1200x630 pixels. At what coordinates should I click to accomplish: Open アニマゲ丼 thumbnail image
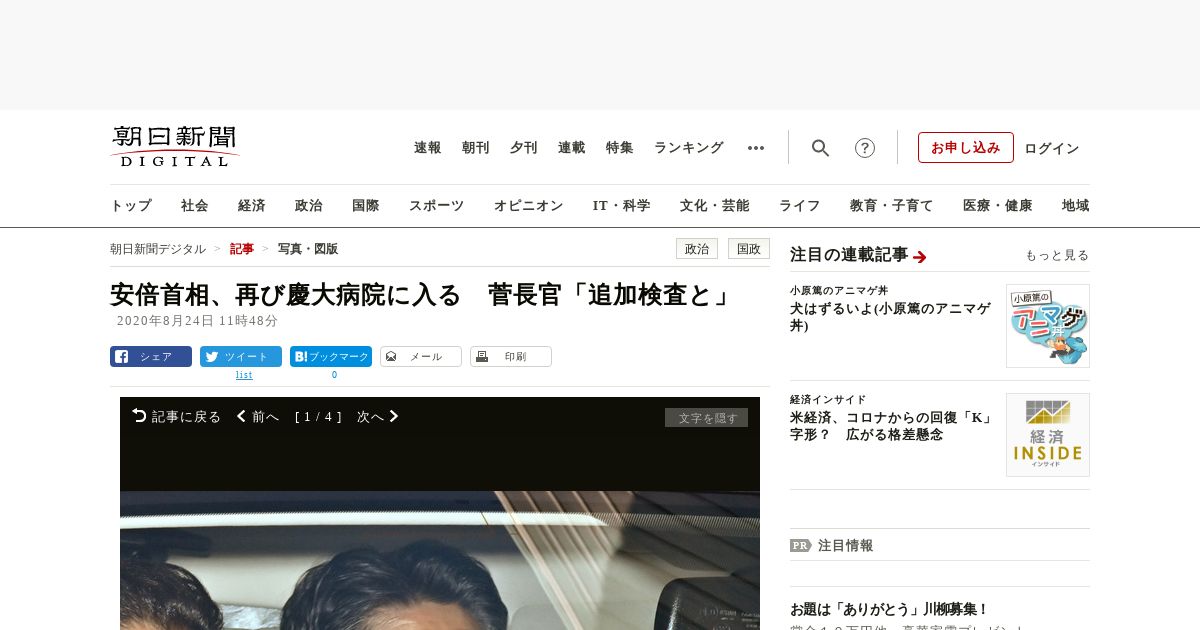[1048, 326]
